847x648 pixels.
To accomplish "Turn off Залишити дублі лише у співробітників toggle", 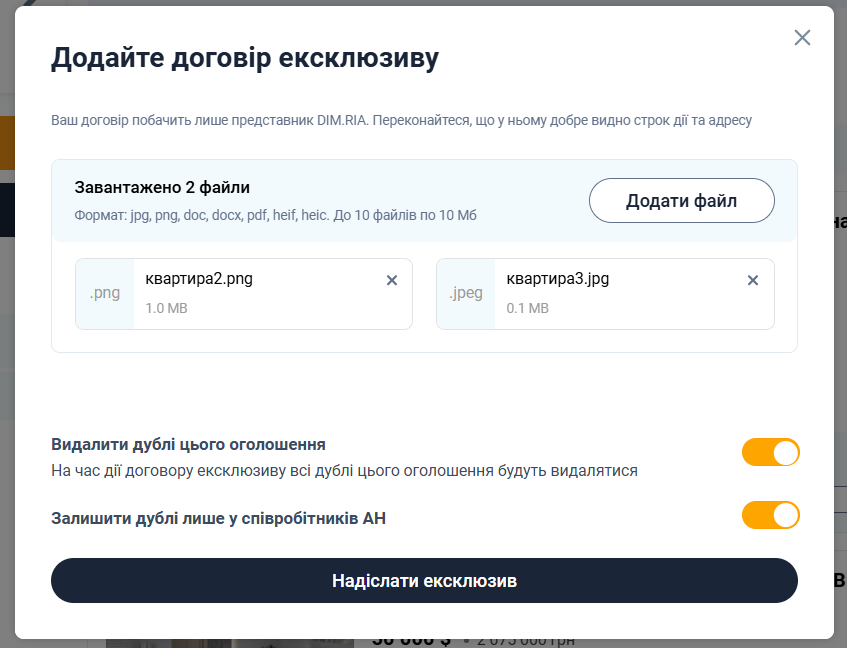I will tap(770, 515).
